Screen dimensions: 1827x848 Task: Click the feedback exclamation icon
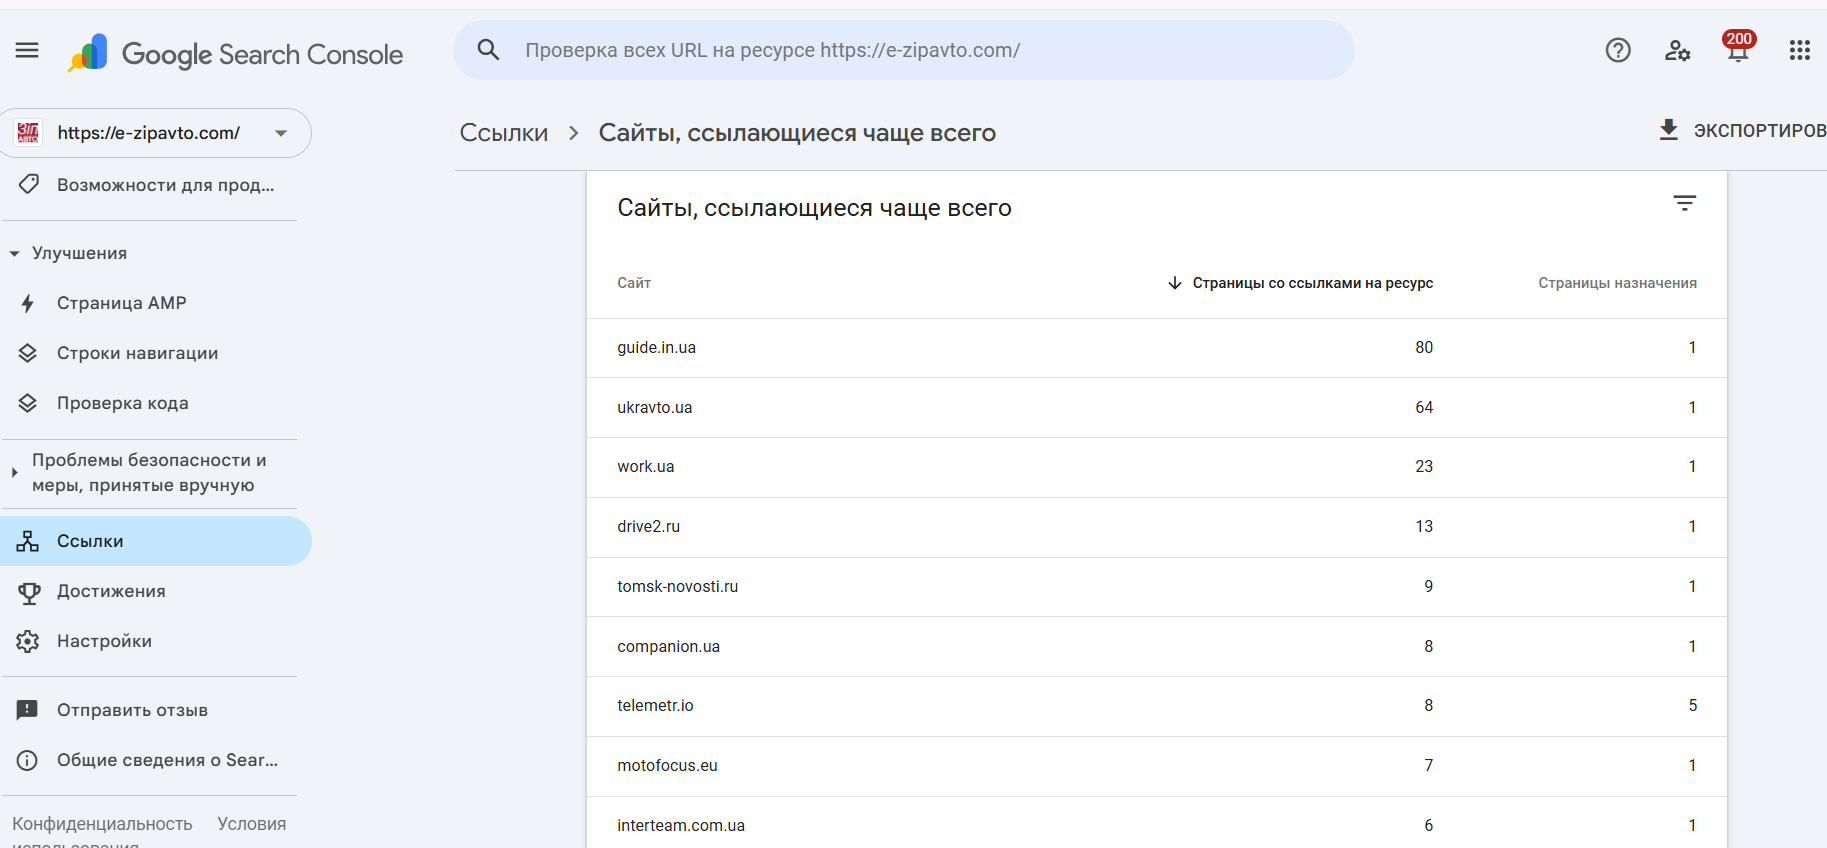click(x=27, y=710)
